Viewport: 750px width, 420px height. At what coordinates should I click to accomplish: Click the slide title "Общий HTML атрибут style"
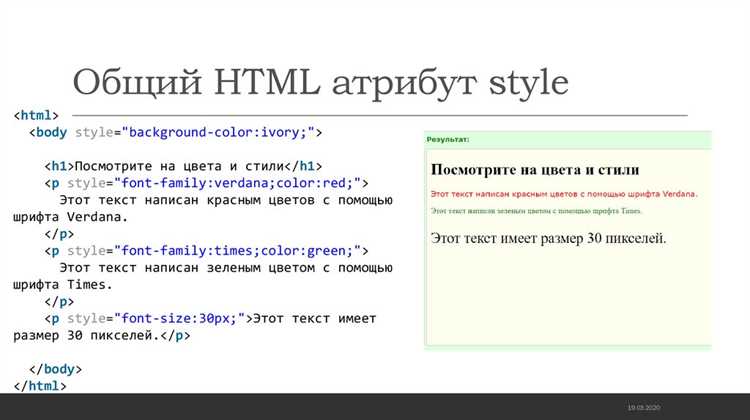tap(320, 83)
